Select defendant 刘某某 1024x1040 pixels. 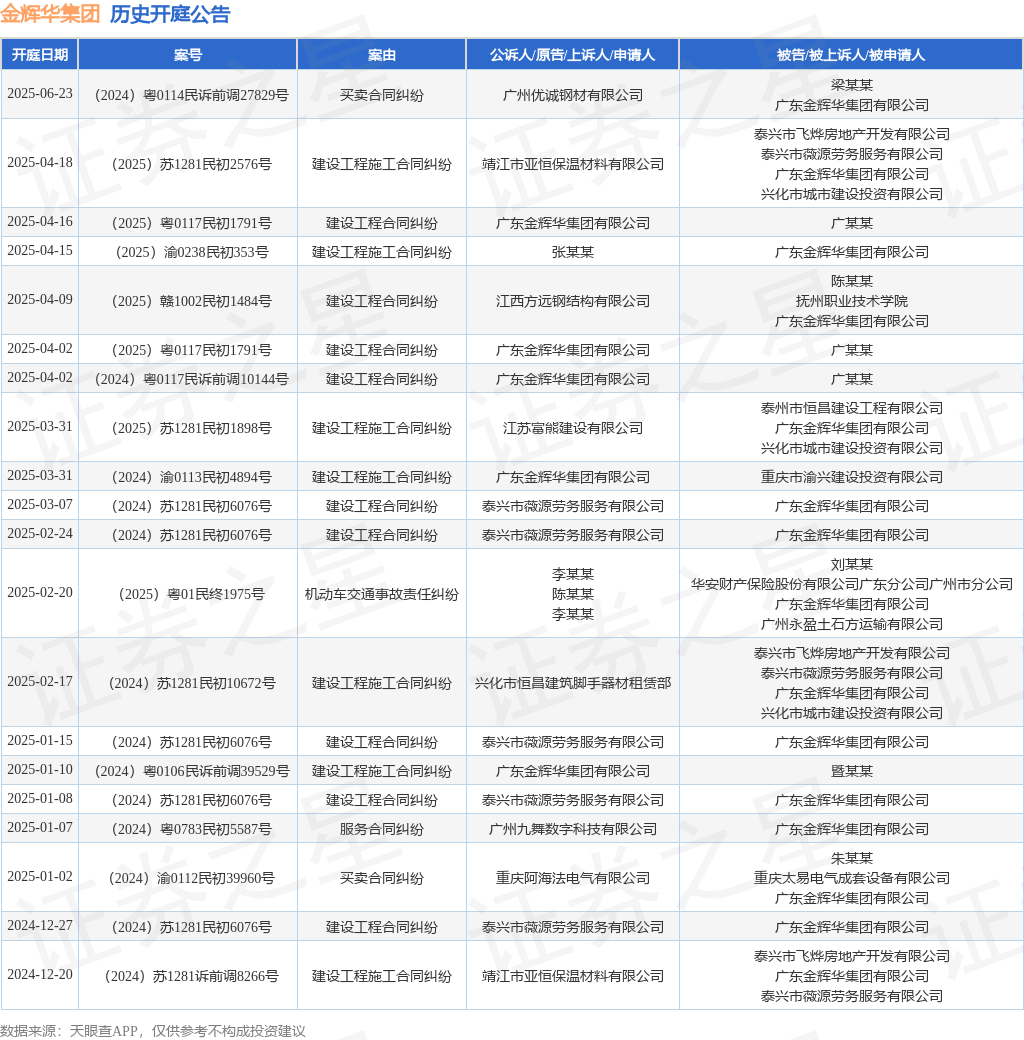tap(852, 564)
